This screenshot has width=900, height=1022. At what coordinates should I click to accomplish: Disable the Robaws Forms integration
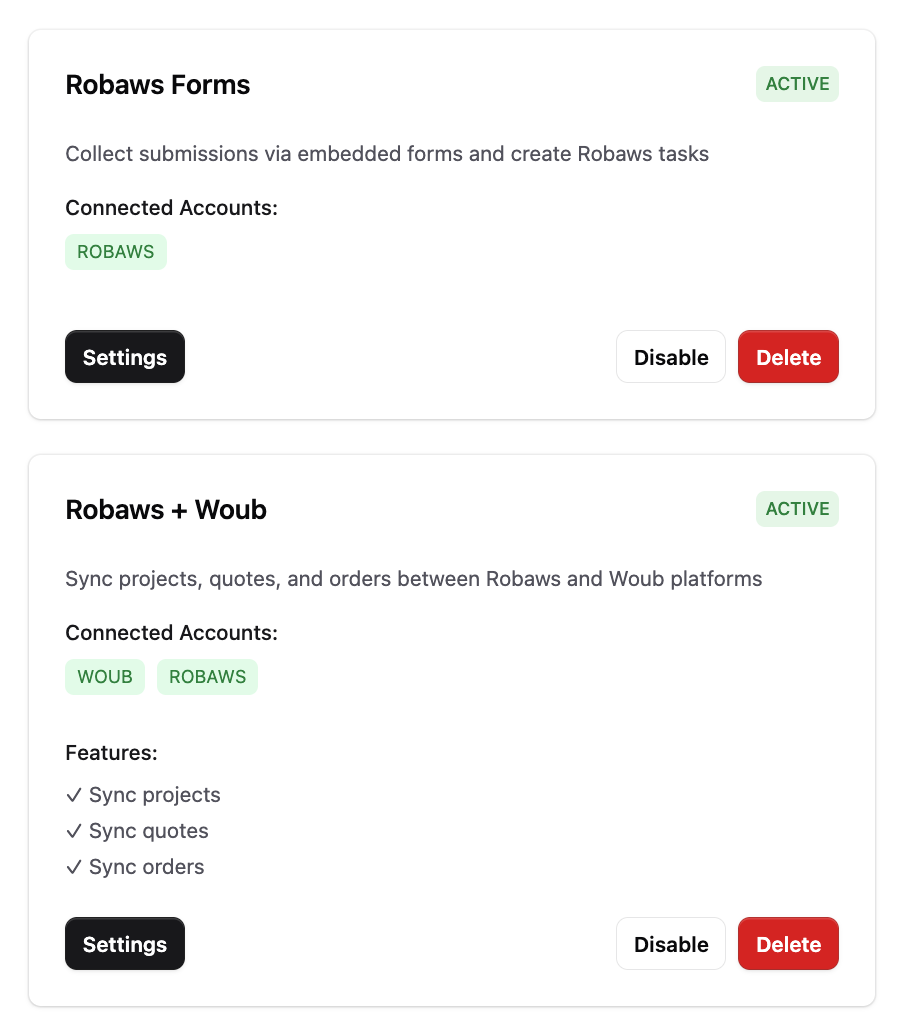(671, 357)
